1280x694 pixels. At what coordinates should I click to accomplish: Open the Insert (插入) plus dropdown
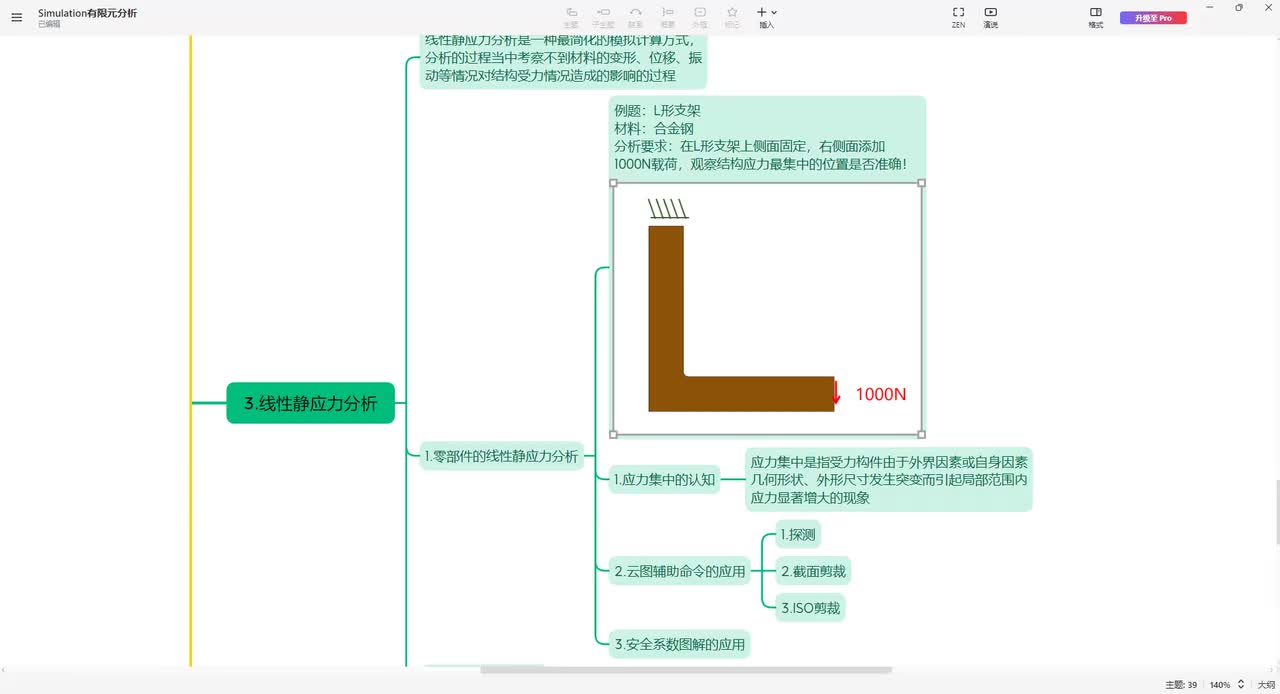(767, 16)
